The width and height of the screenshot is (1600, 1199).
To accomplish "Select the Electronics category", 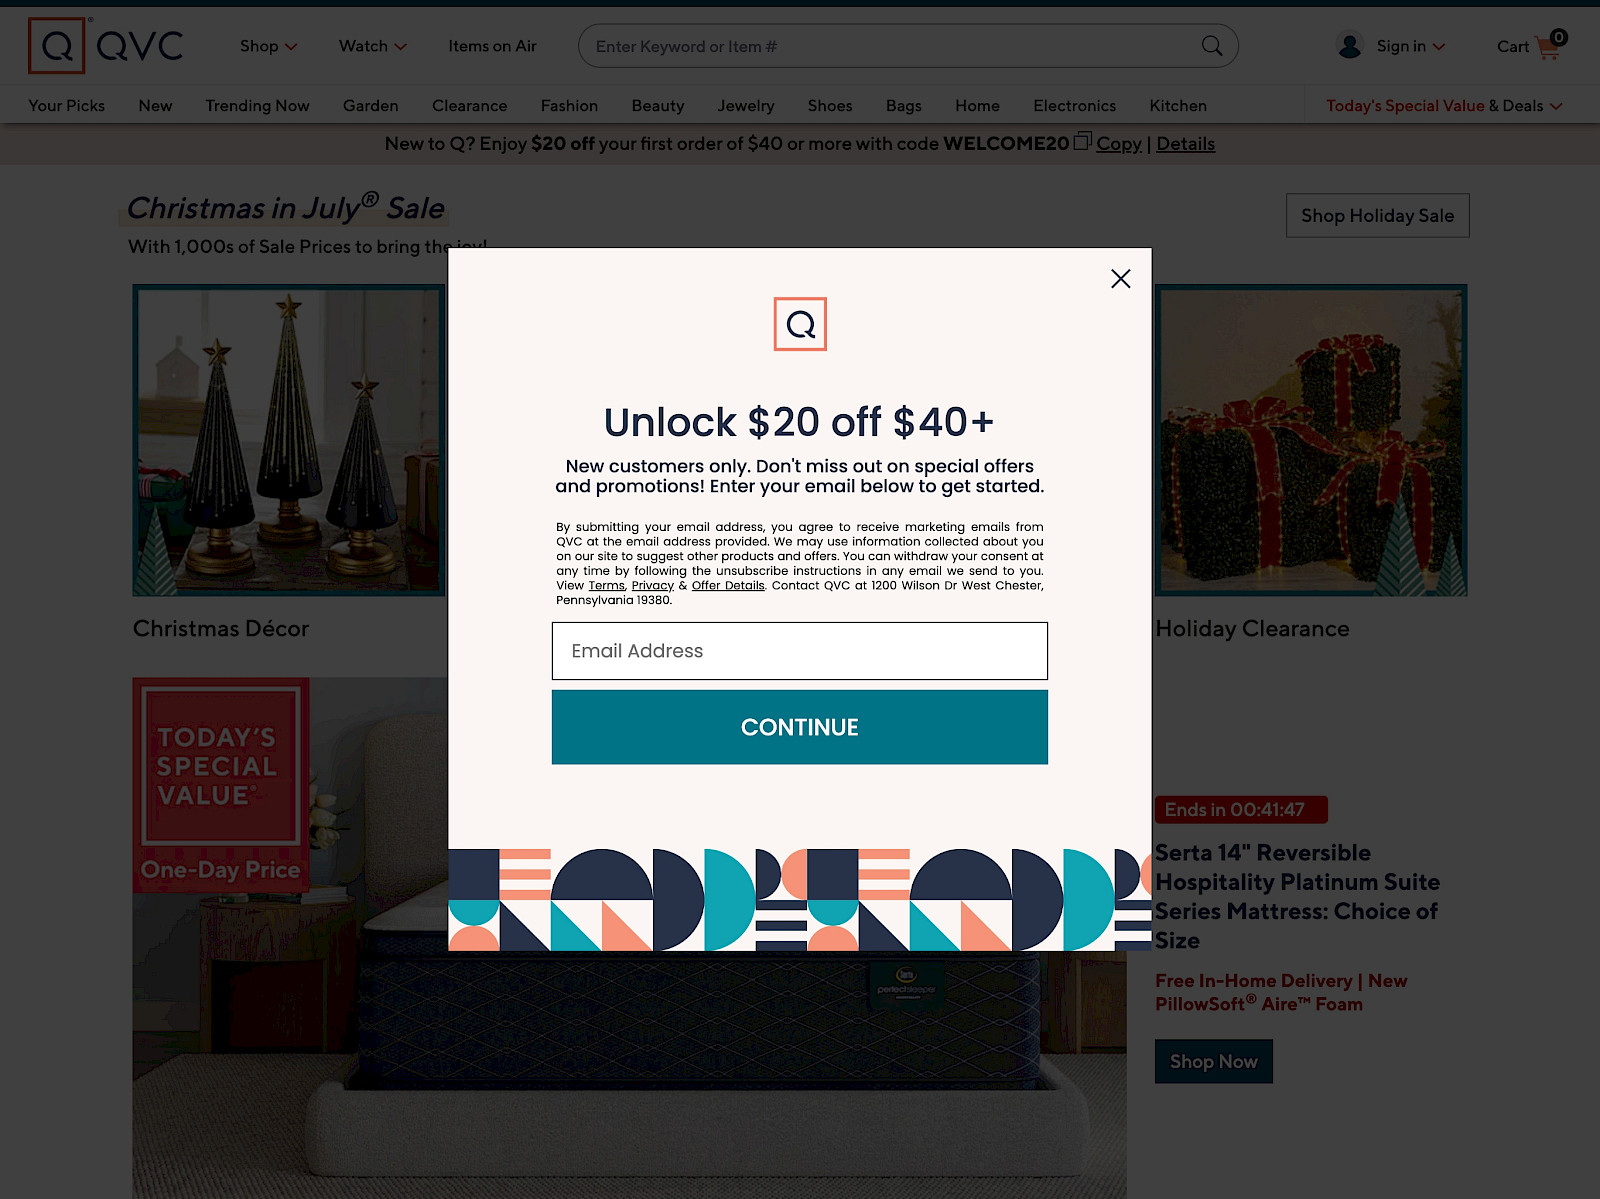I will click(x=1074, y=106).
